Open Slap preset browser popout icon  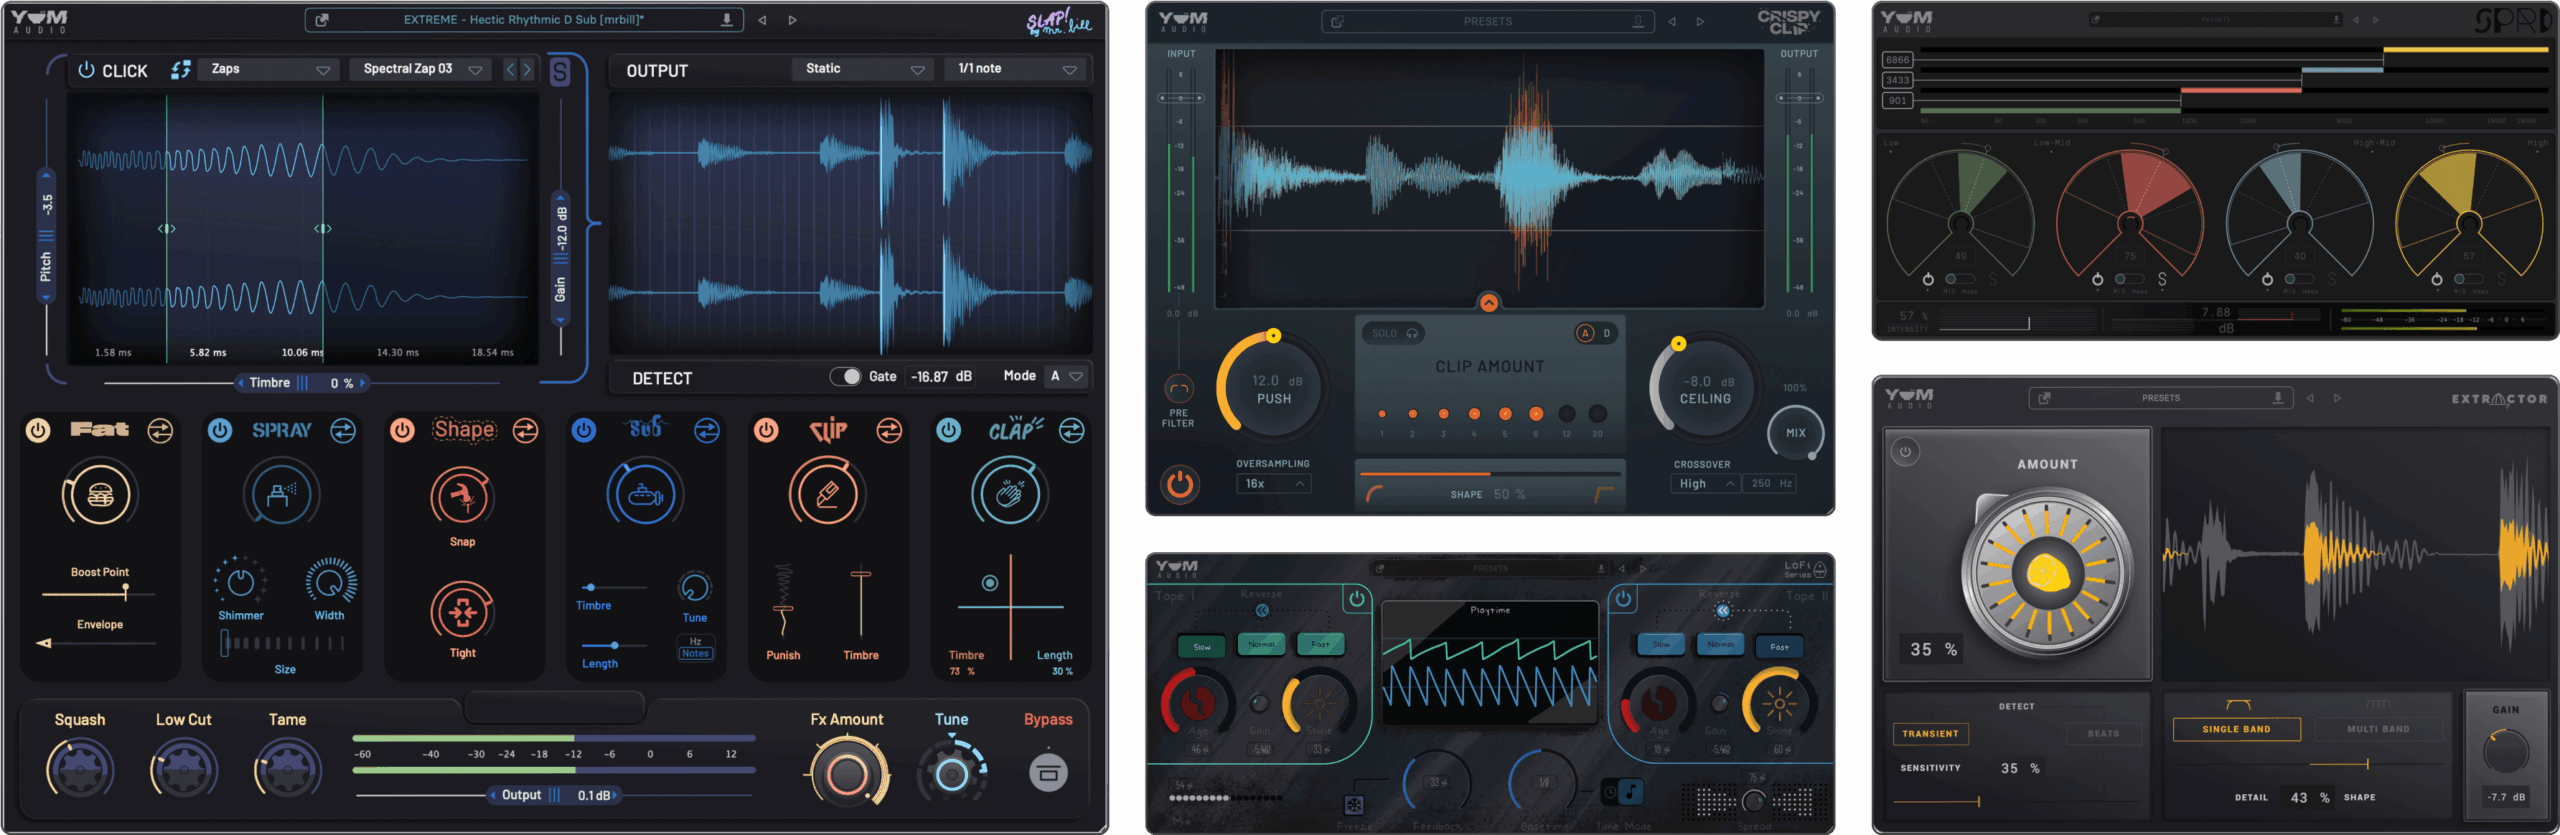coord(321,20)
